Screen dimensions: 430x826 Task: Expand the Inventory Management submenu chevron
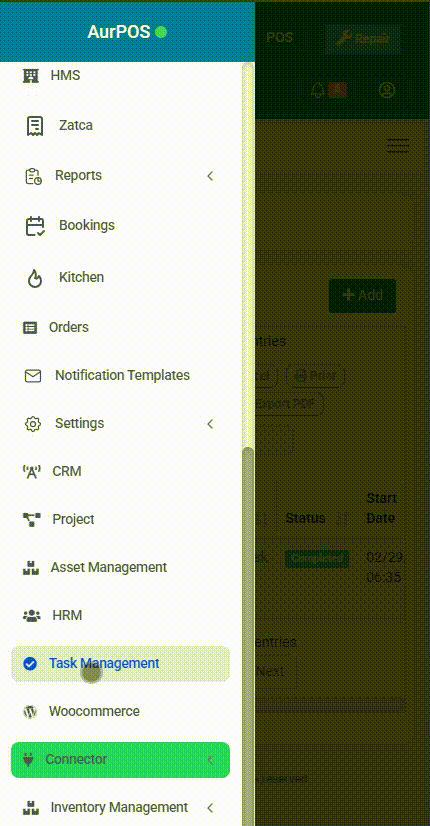[x=210, y=808]
